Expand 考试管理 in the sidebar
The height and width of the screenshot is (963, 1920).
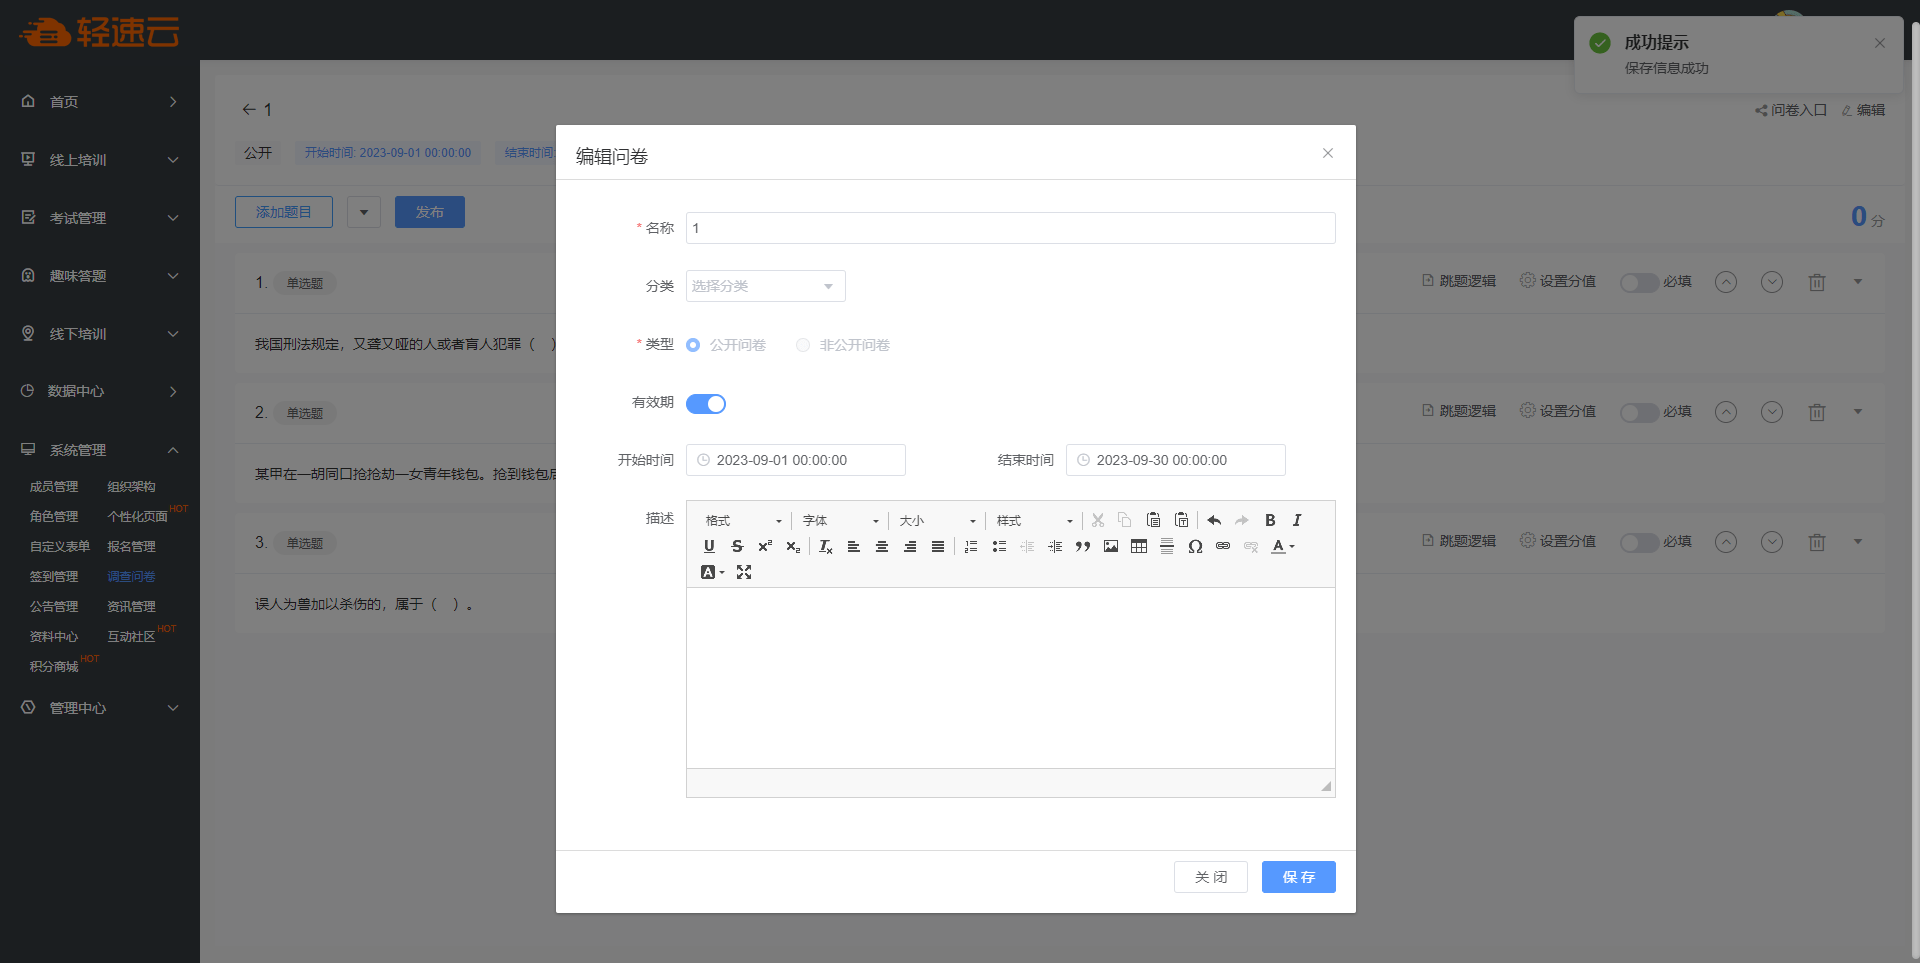coord(100,218)
